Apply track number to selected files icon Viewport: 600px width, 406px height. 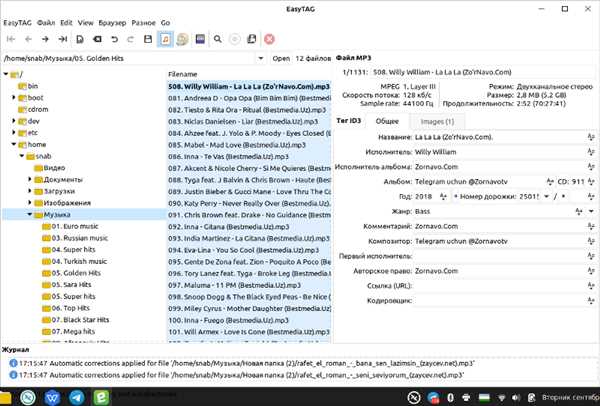click(591, 197)
